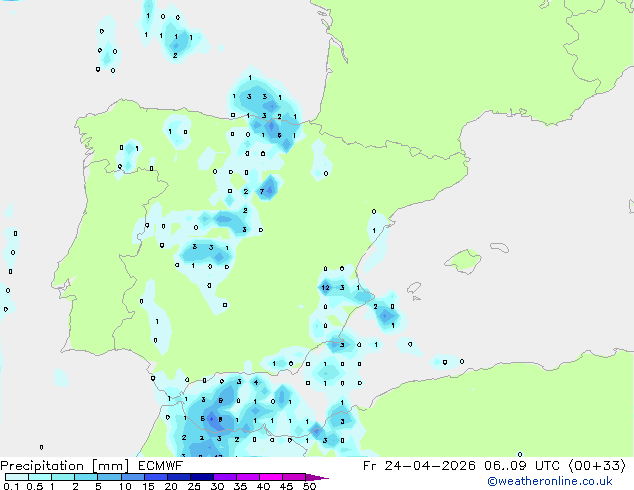Click the legend label "0.5"
Image resolution: width=634 pixels, height=490 pixels.
[35, 486]
